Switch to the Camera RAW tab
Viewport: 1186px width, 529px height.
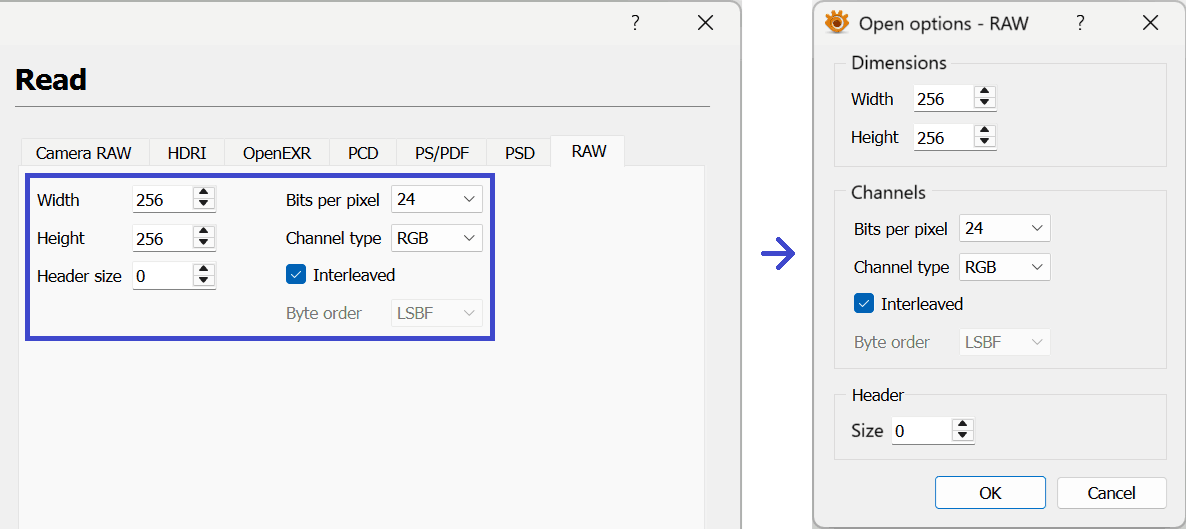[84, 153]
